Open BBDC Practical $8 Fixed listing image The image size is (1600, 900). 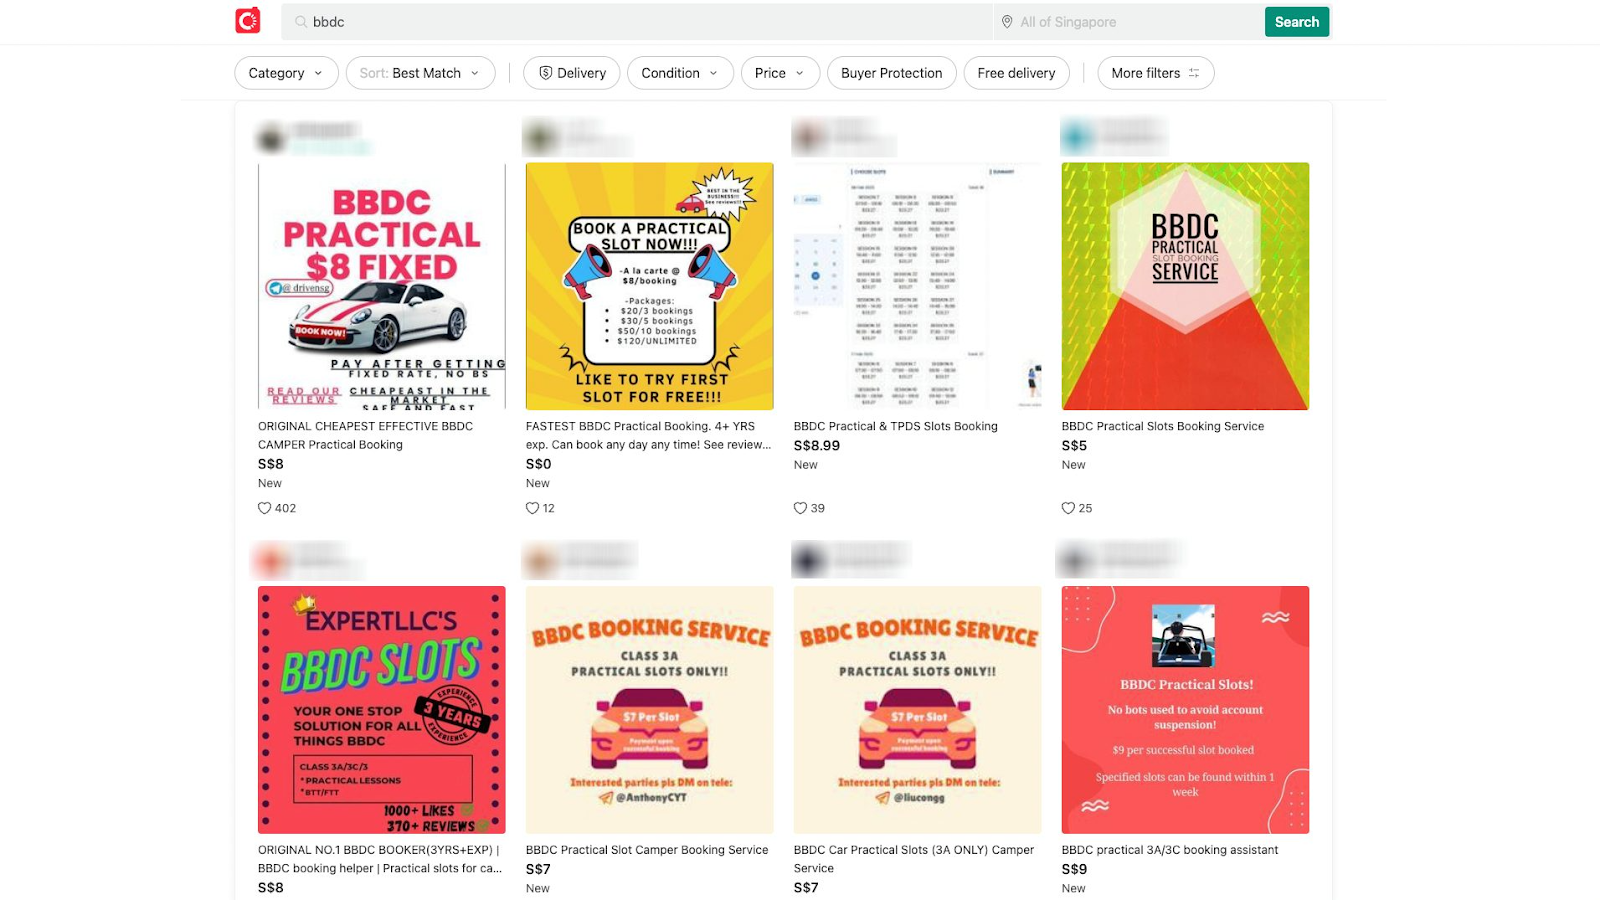(382, 286)
